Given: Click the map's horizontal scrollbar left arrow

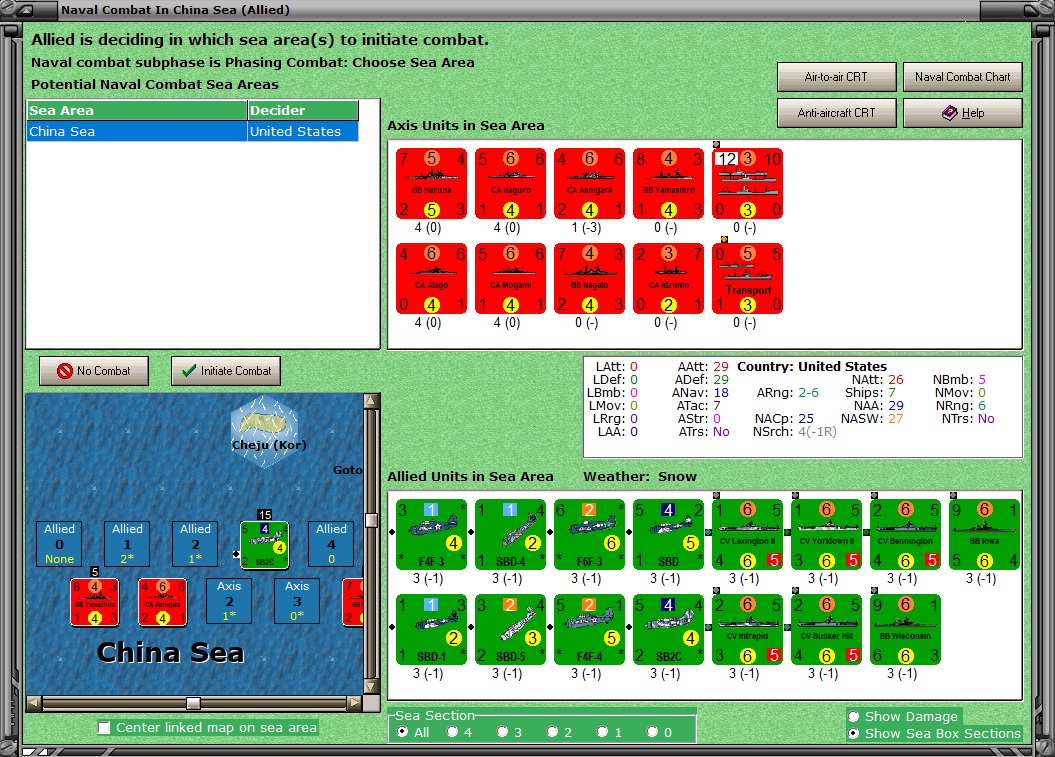Looking at the screenshot, I should click(x=34, y=703).
